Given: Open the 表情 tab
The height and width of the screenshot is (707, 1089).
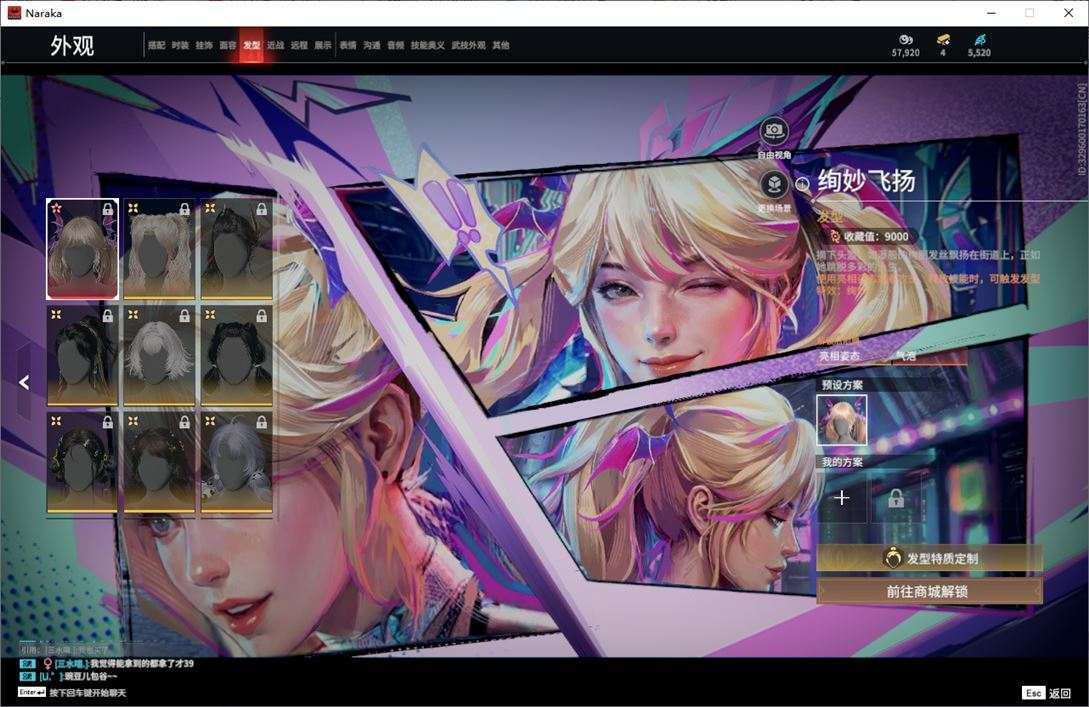Looking at the screenshot, I should pos(347,45).
